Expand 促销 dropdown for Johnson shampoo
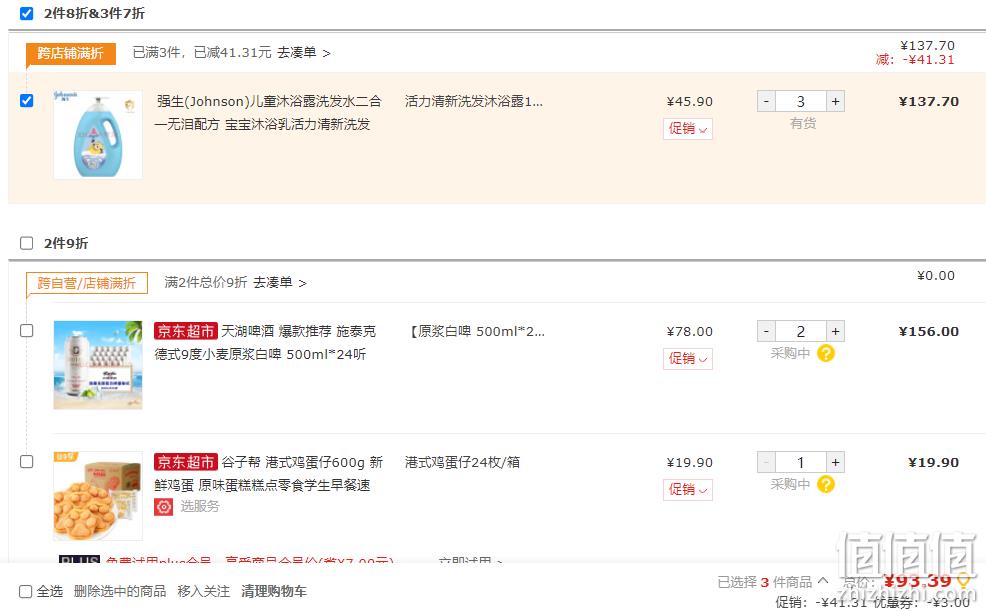This screenshot has height=611, width=986. [x=687, y=129]
